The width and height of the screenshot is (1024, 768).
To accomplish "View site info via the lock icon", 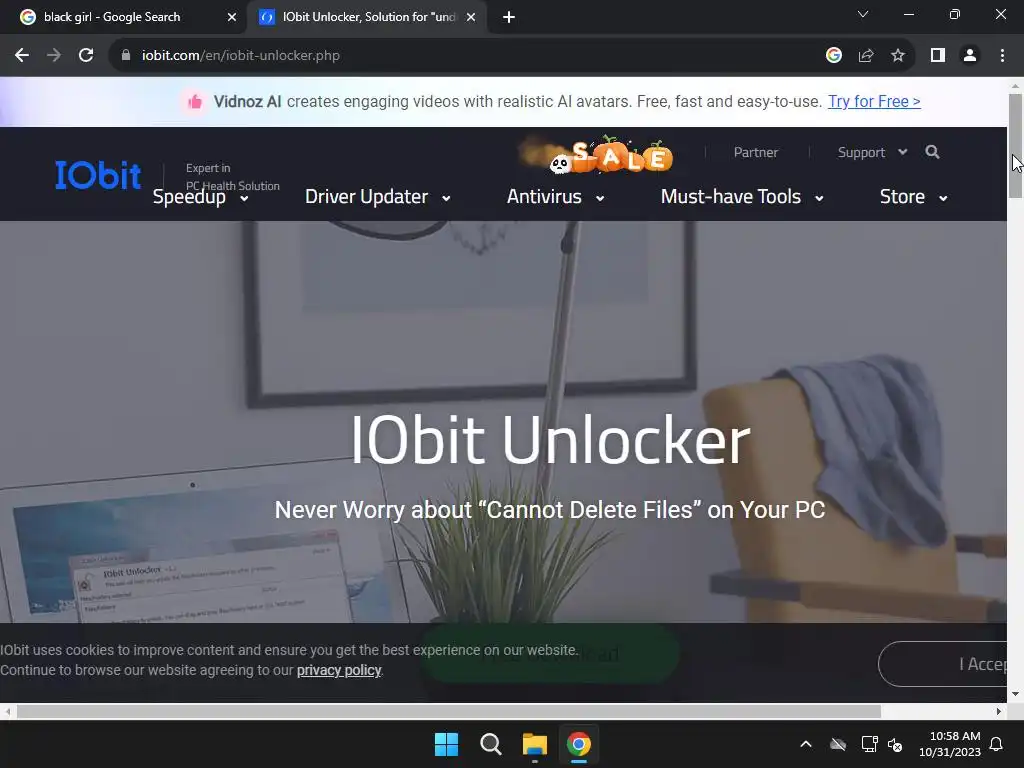I will click(x=126, y=56).
